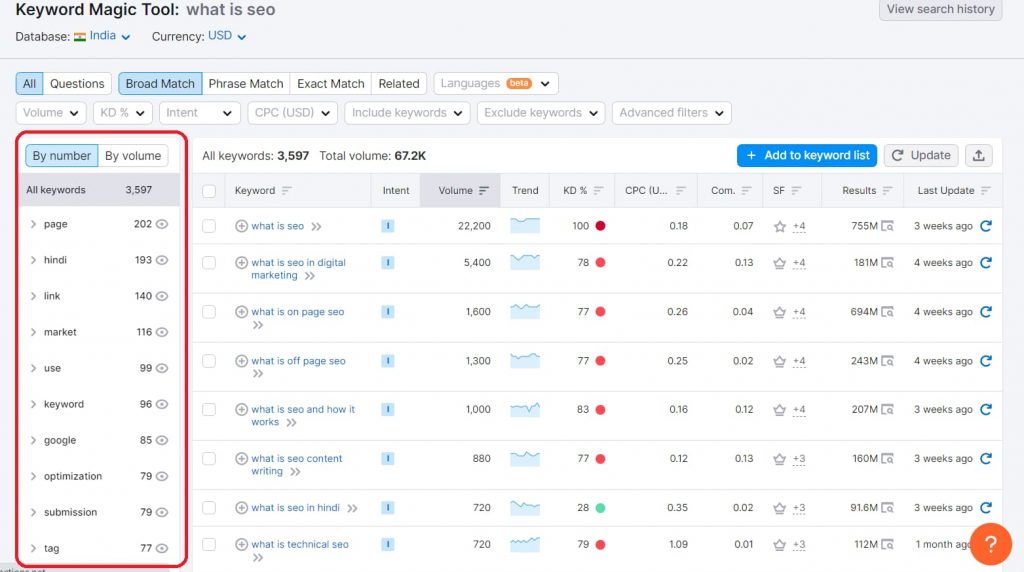Sort by Keyword column sort icon
Viewport: 1024px width, 572px height.
(x=286, y=191)
